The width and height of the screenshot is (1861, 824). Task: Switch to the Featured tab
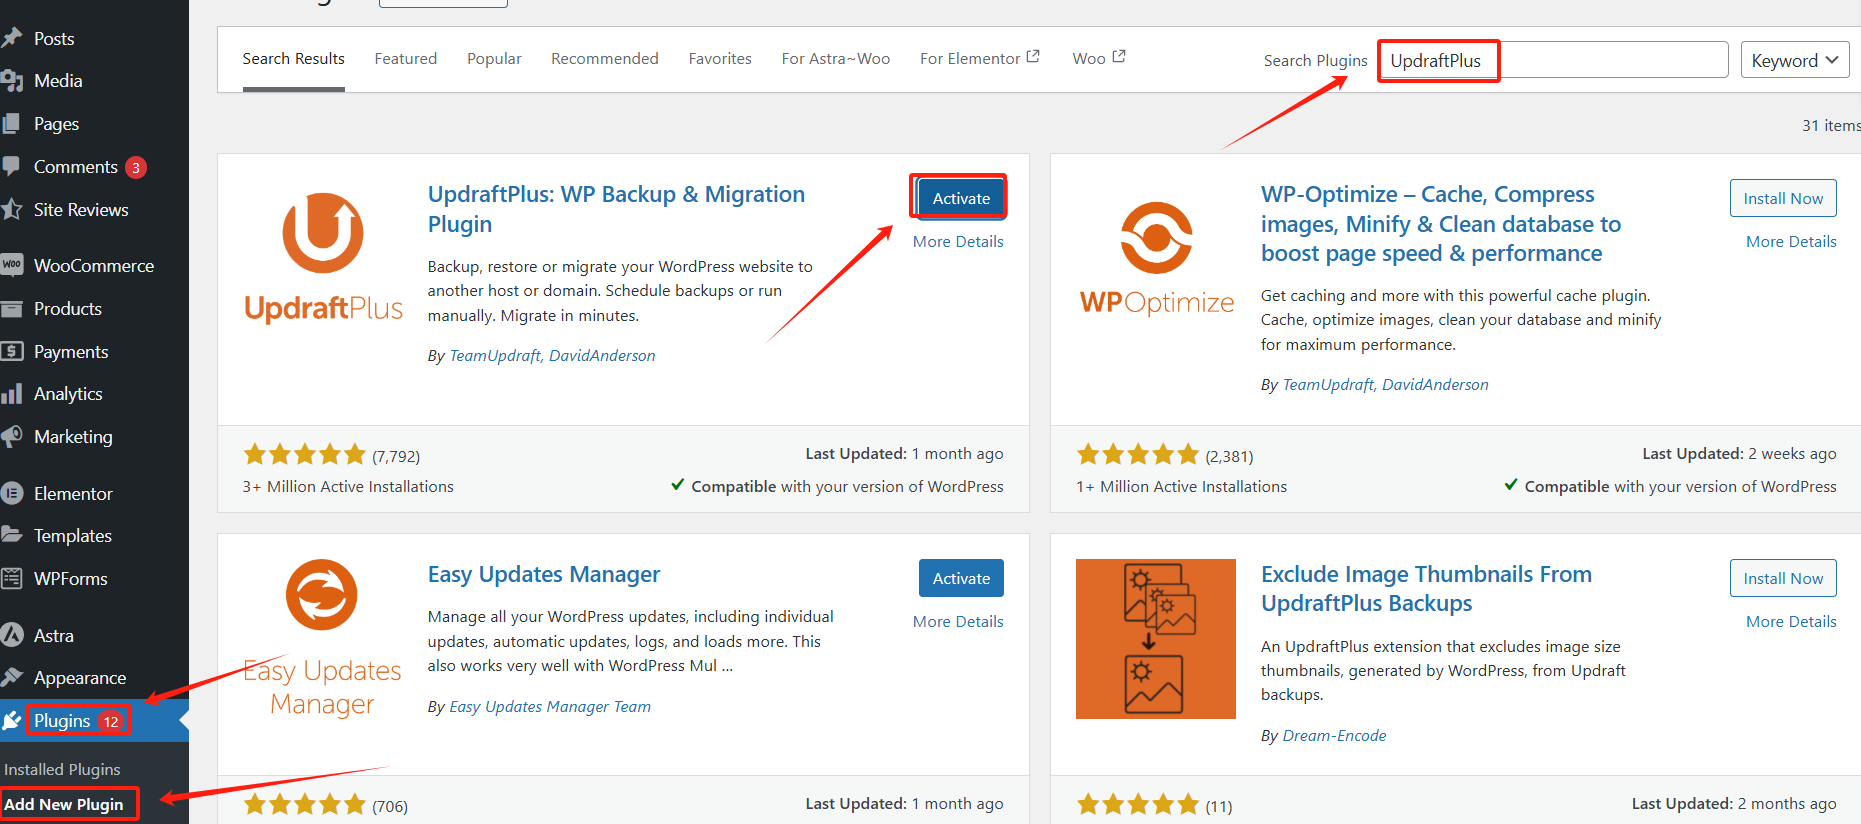pyautogui.click(x=405, y=59)
